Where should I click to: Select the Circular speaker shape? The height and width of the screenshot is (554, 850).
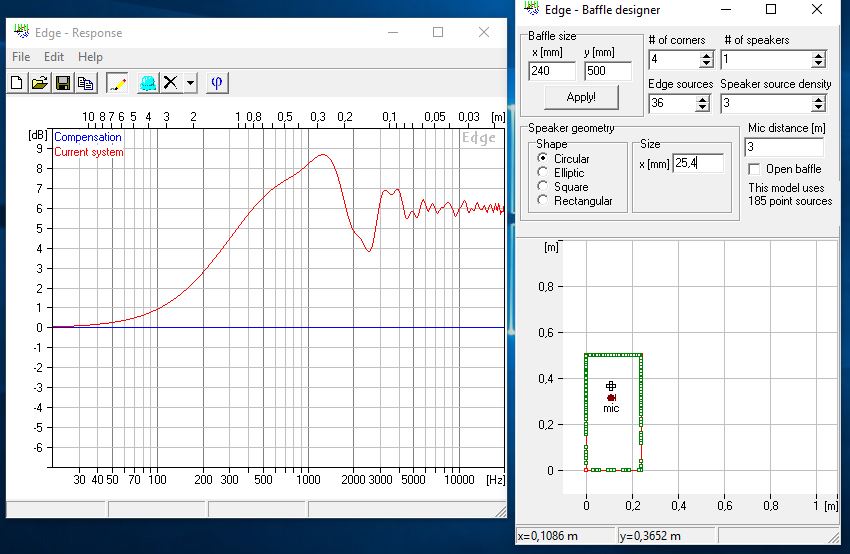pyautogui.click(x=542, y=158)
